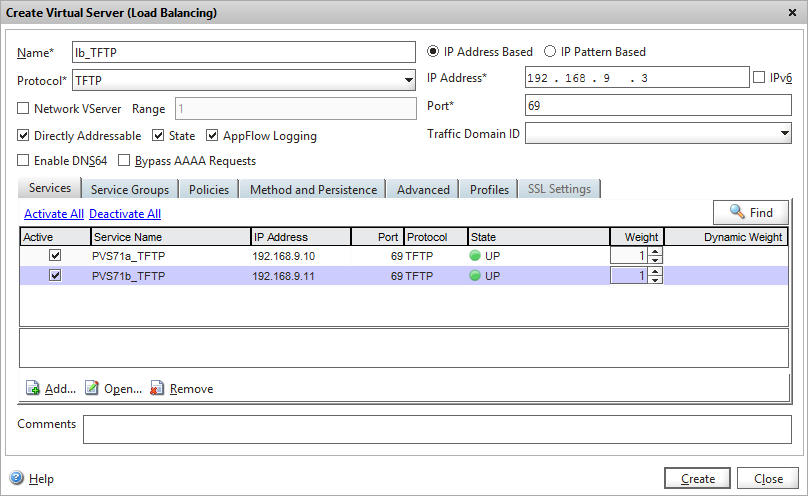Expand the Traffic Domain ID dropdown
The height and width of the screenshot is (497, 808).
pos(783,134)
